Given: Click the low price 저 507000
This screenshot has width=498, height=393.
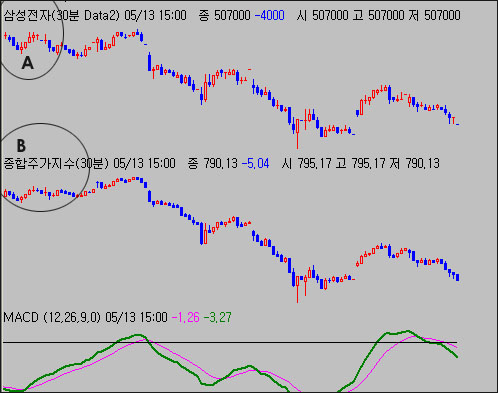Looking at the screenshot, I should pyautogui.click(x=434, y=15).
